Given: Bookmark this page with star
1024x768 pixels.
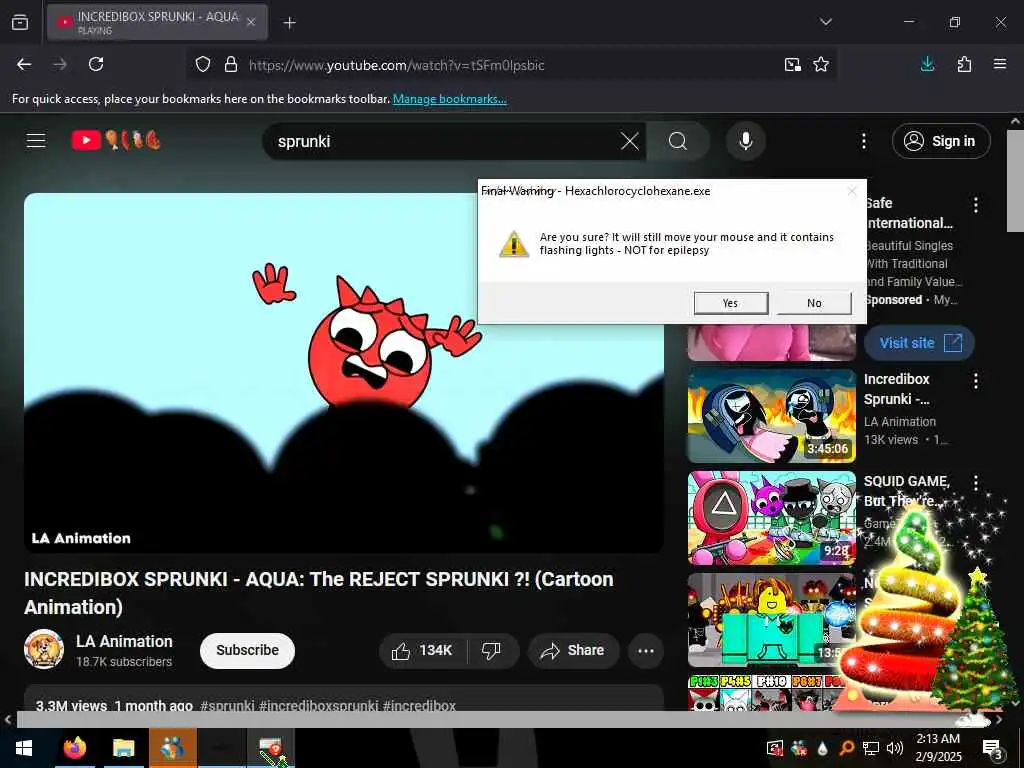Looking at the screenshot, I should coord(821,65).
